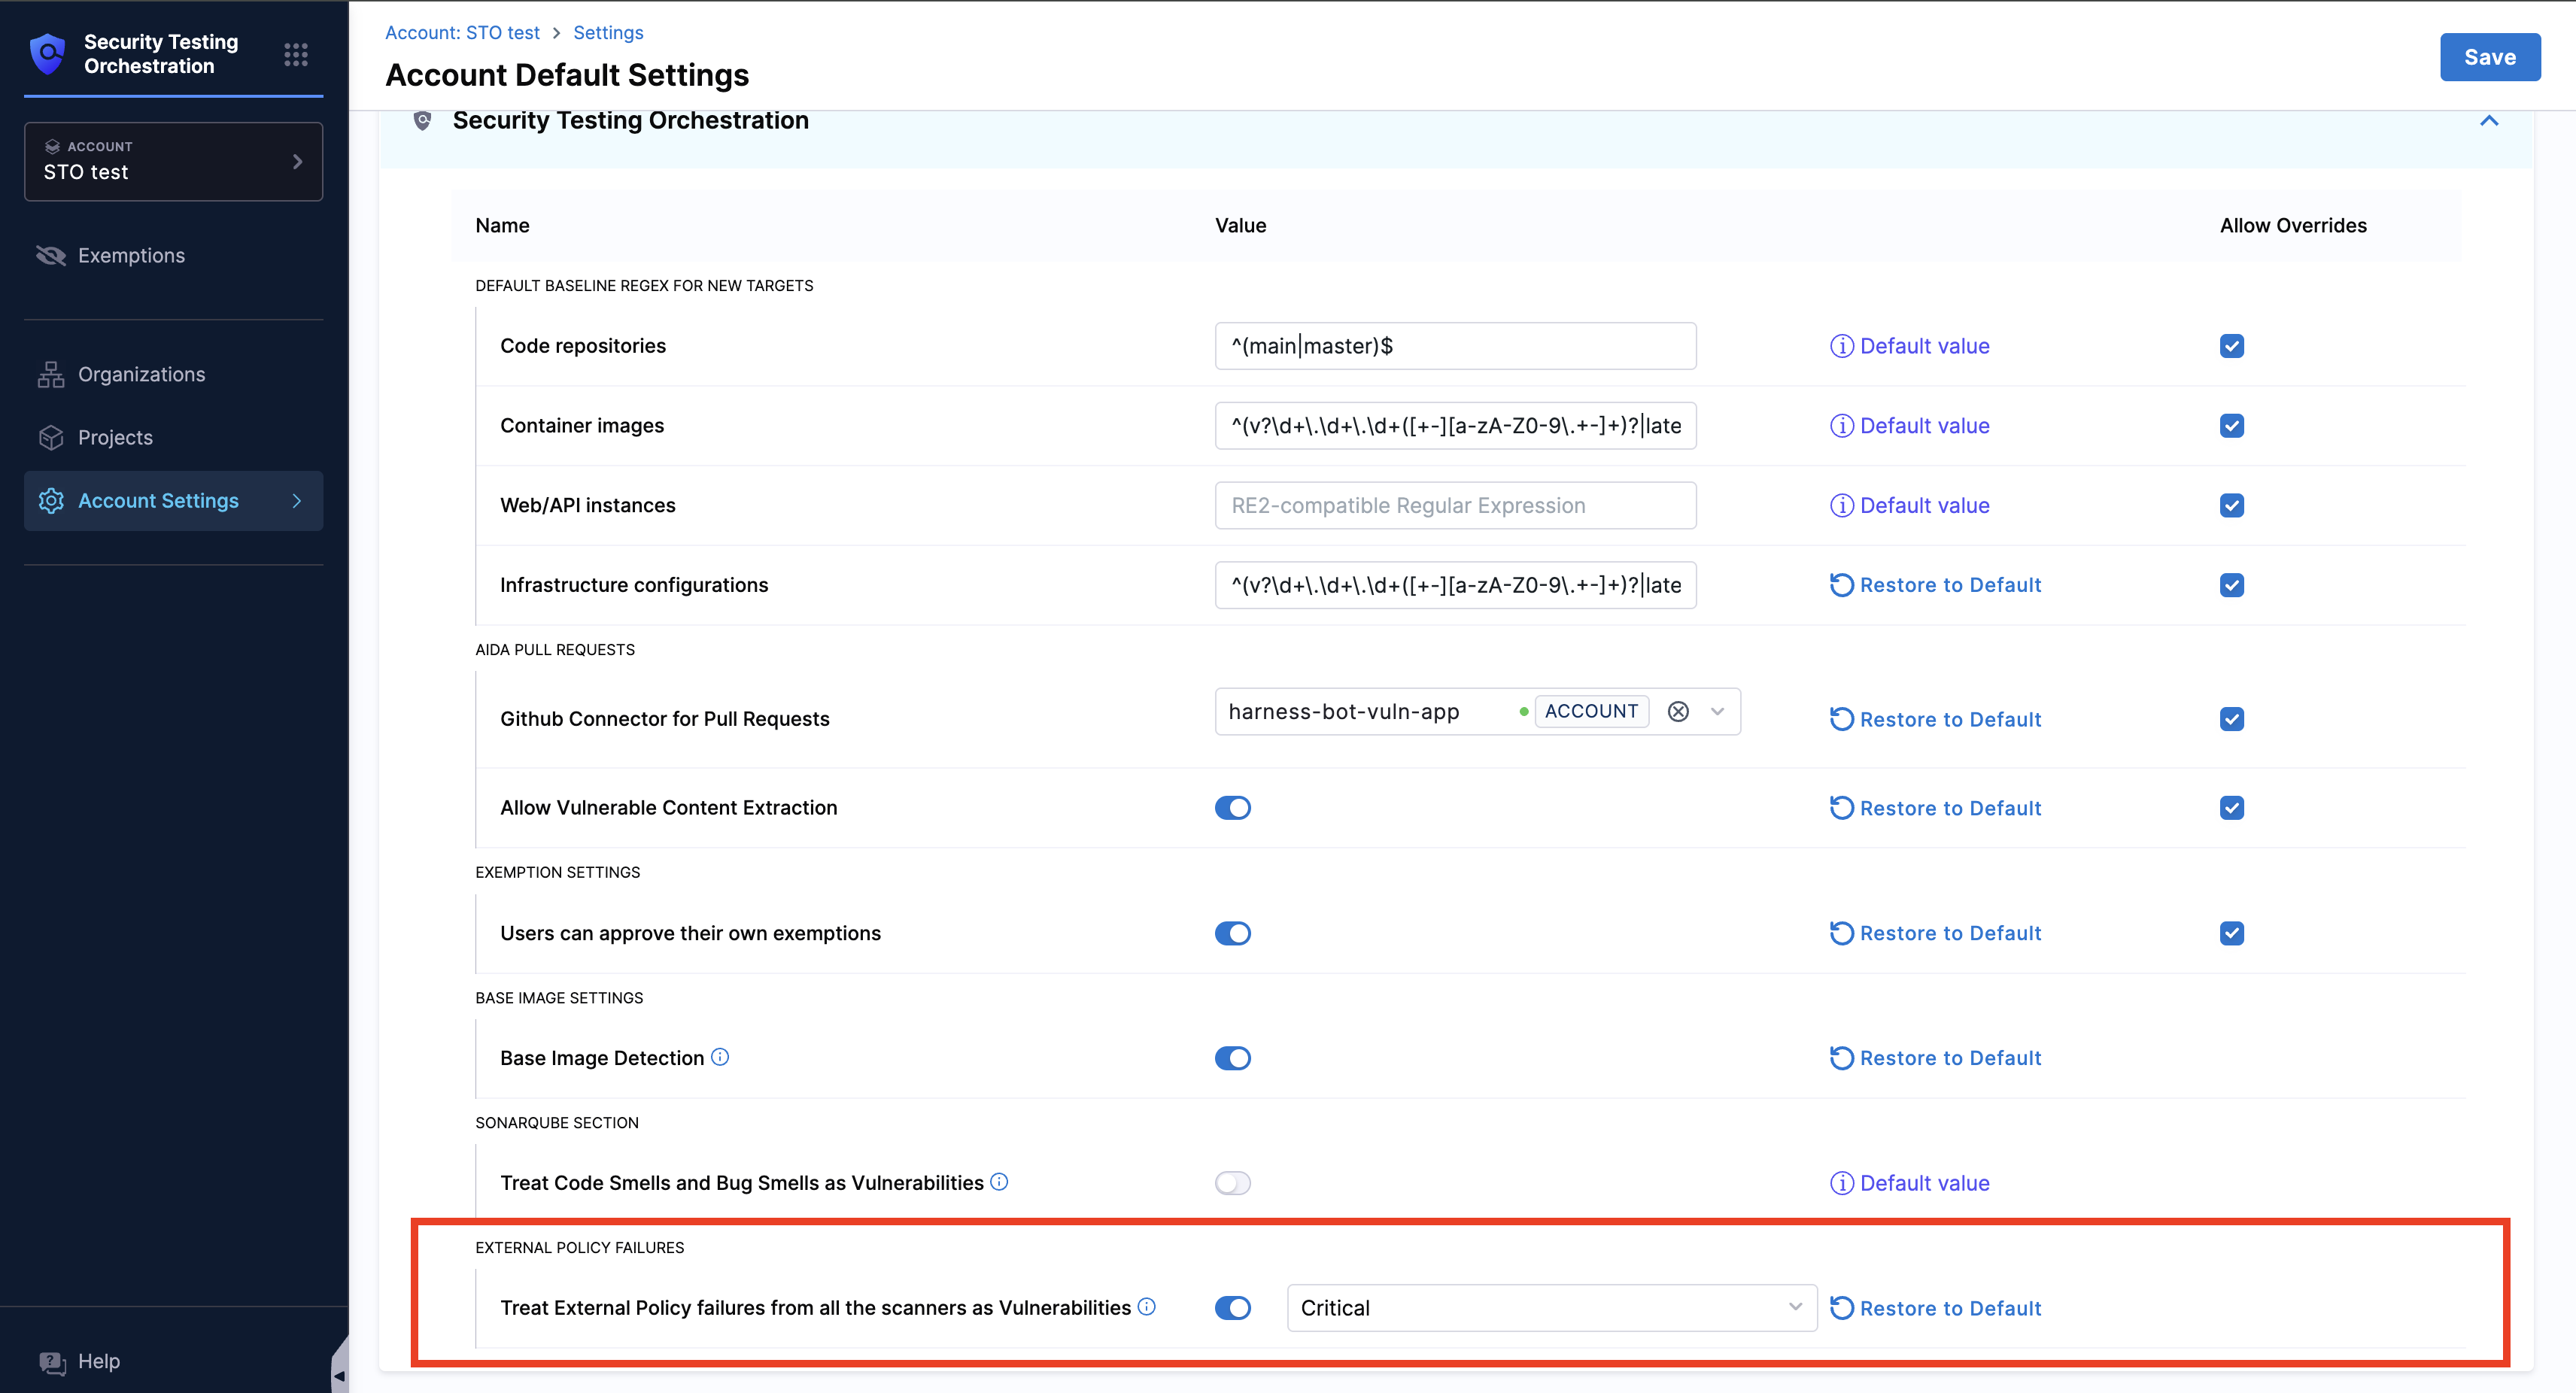Screen dimensions: 2576x1393
Task: Collapse the Security Testing Orchestration section
Action: click(2488, 121)
